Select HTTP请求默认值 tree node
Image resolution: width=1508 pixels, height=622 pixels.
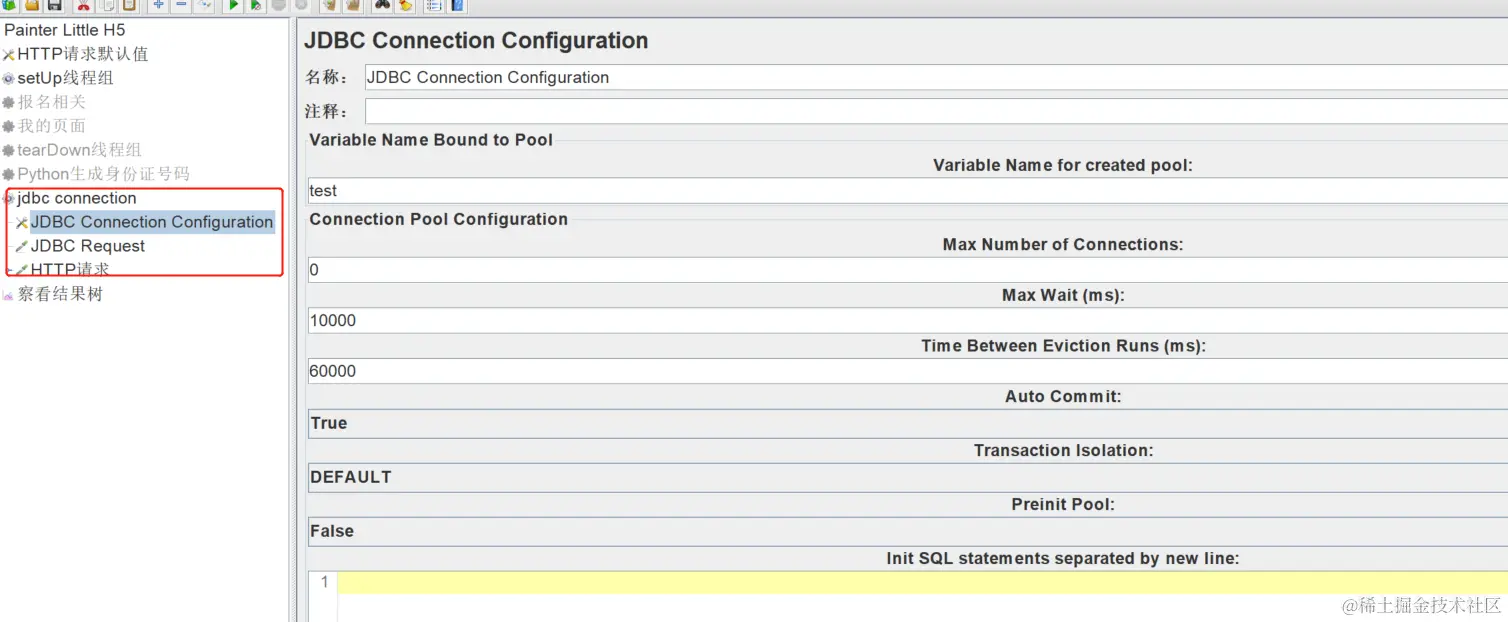coord(82,54)
